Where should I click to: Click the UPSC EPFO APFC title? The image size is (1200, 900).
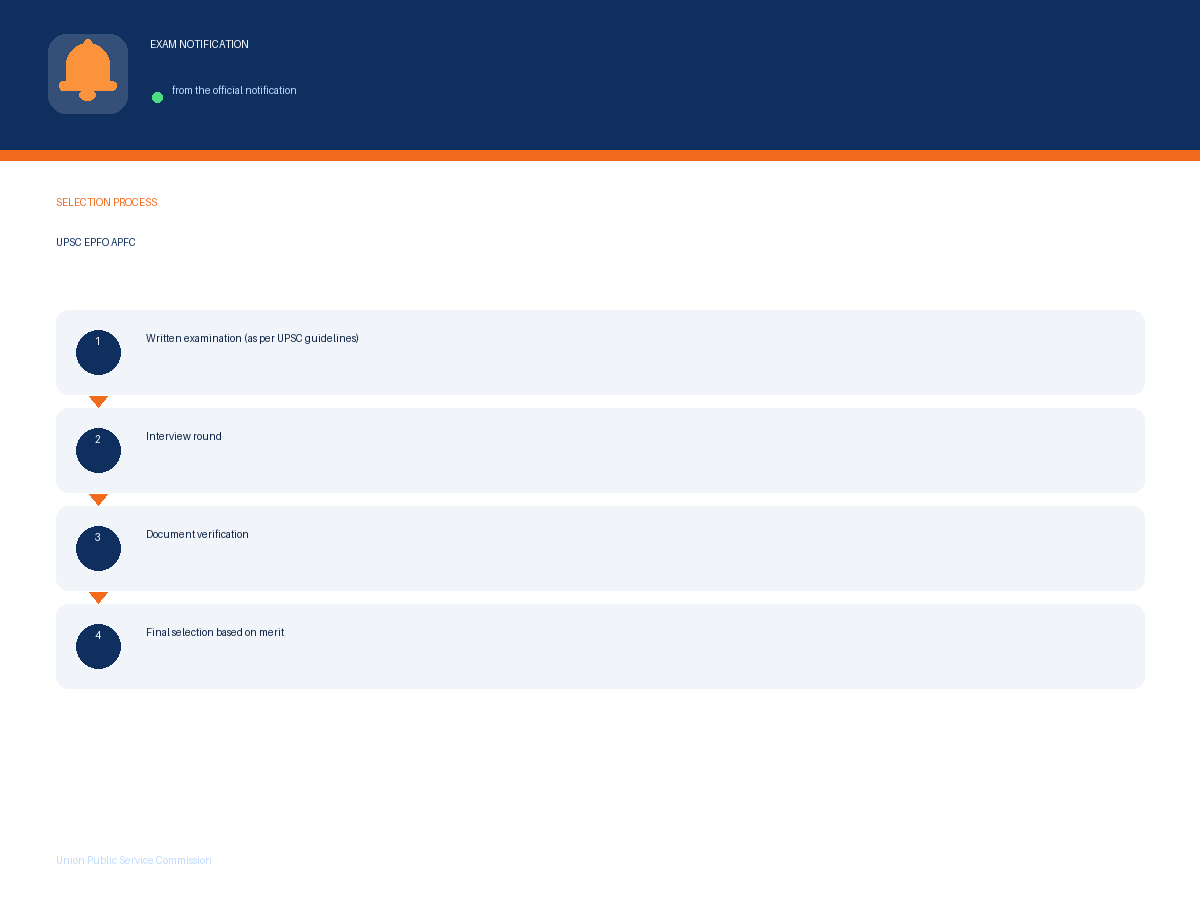click(96, 243)
